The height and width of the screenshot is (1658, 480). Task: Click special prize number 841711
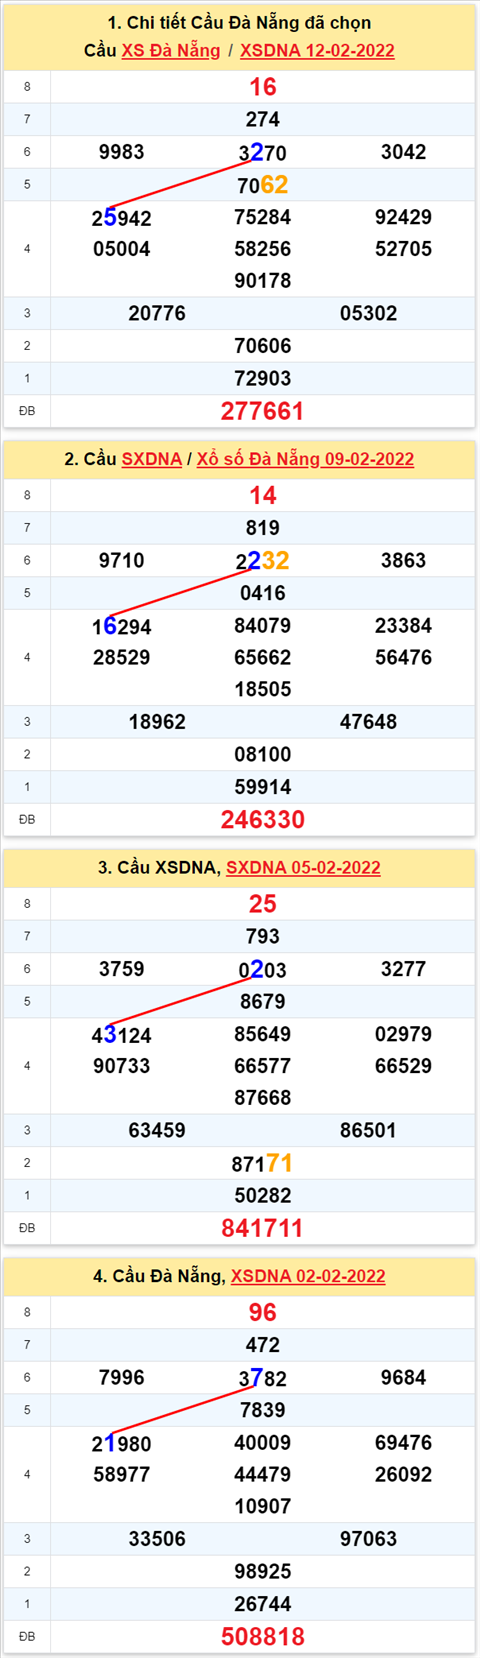(262, 1228)
